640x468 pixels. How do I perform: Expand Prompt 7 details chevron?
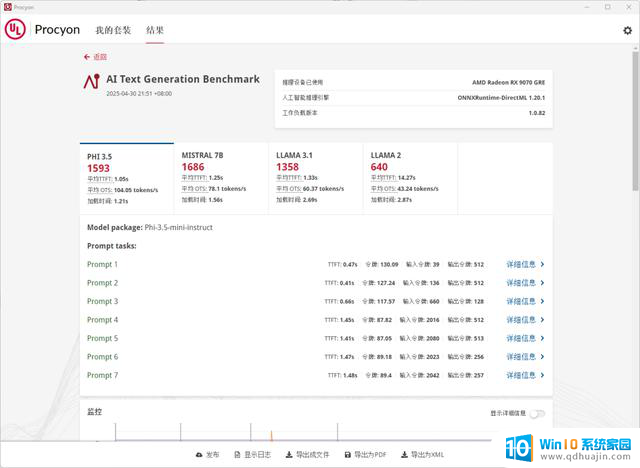(542, 375)
